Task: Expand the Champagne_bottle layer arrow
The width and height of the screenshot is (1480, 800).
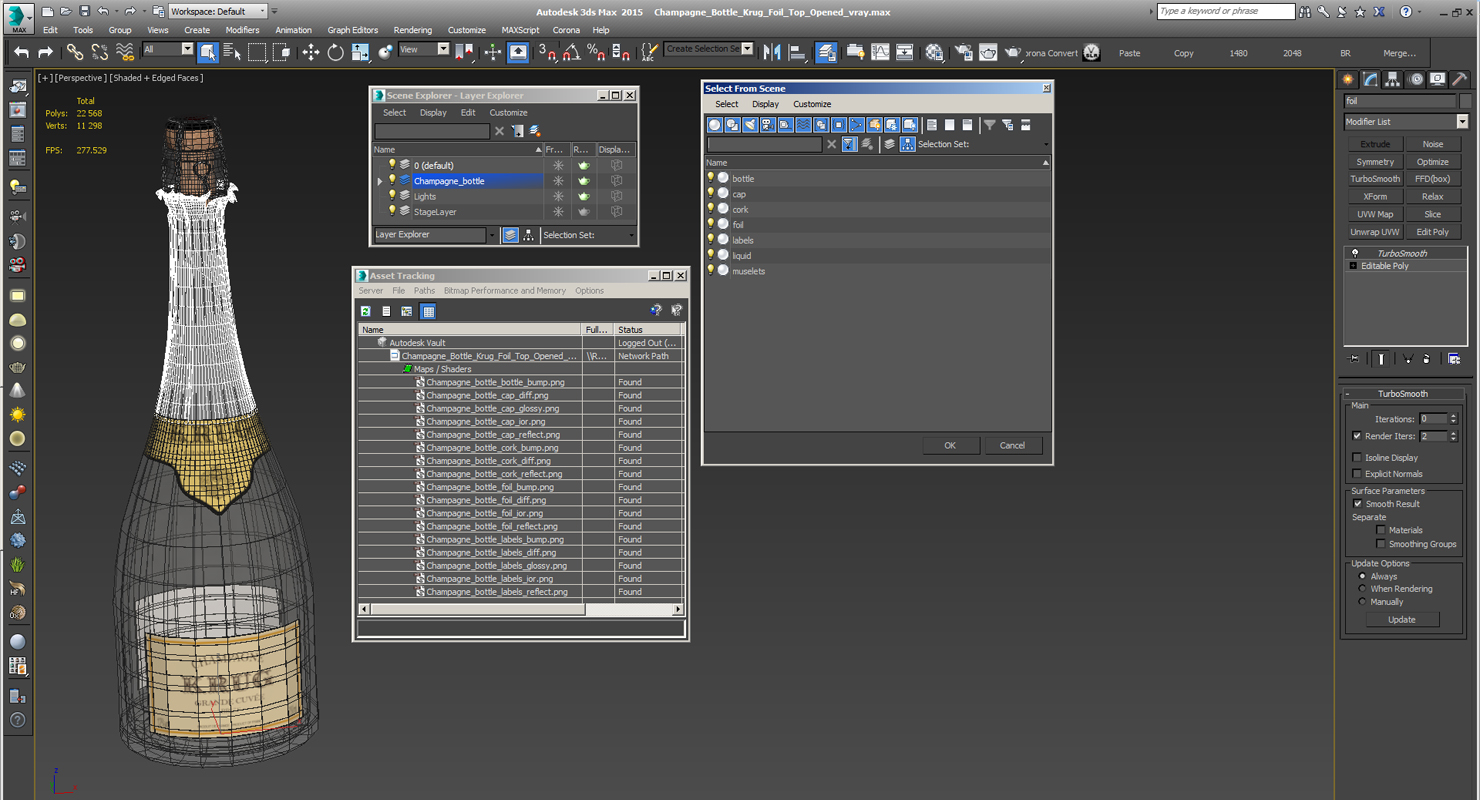Action: [380, 181]
